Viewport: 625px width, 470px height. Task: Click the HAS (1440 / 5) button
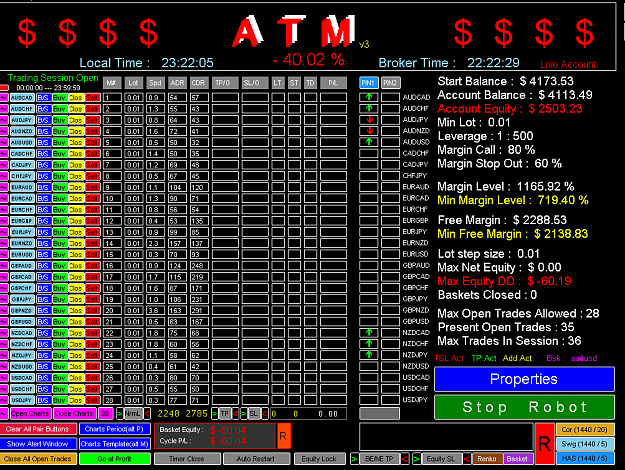pyautogui.click(x=585, y=459)
